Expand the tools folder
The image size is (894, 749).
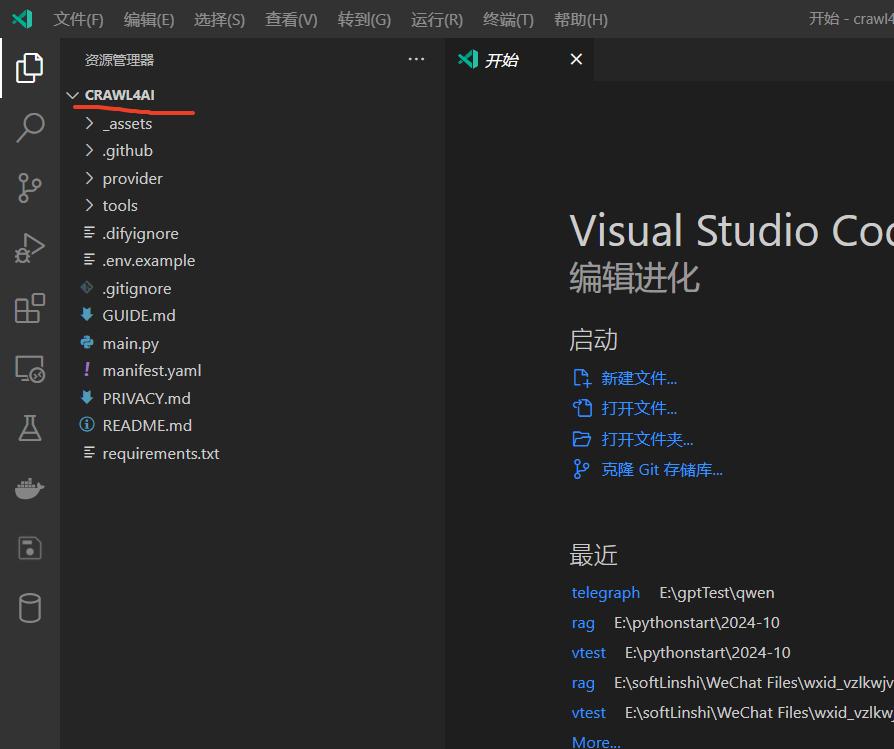[89, 205]
